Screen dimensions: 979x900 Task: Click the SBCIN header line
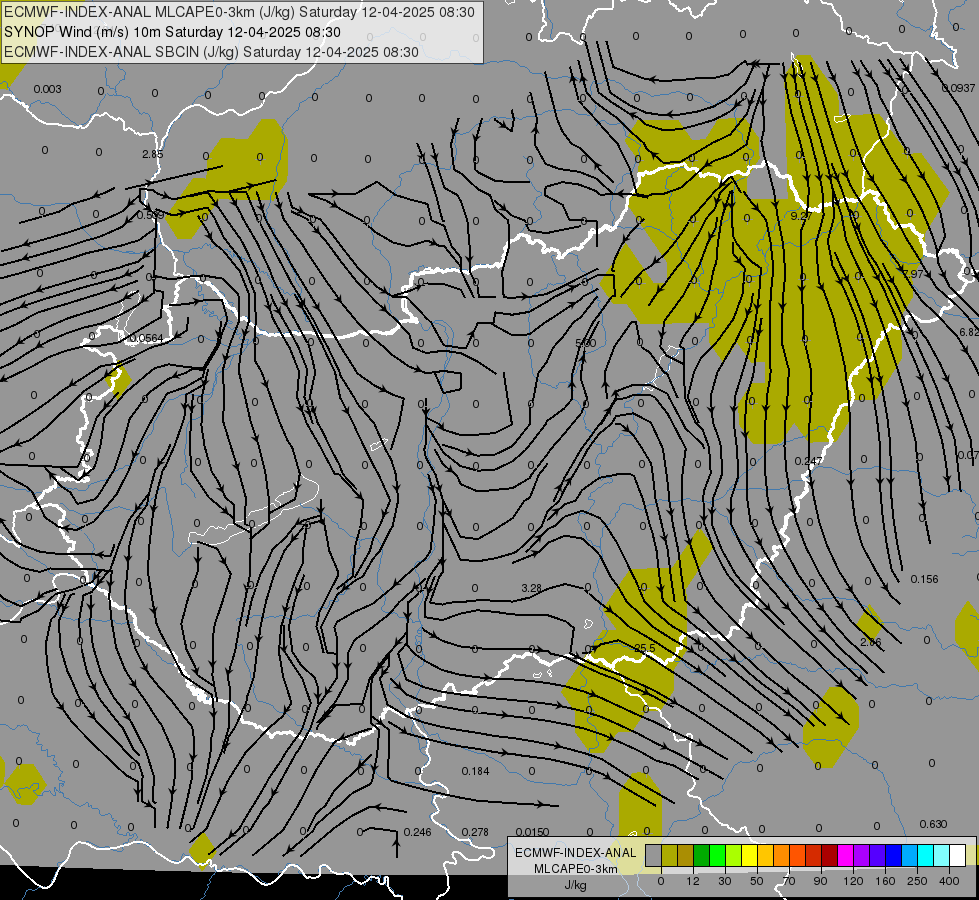(211, 52)
